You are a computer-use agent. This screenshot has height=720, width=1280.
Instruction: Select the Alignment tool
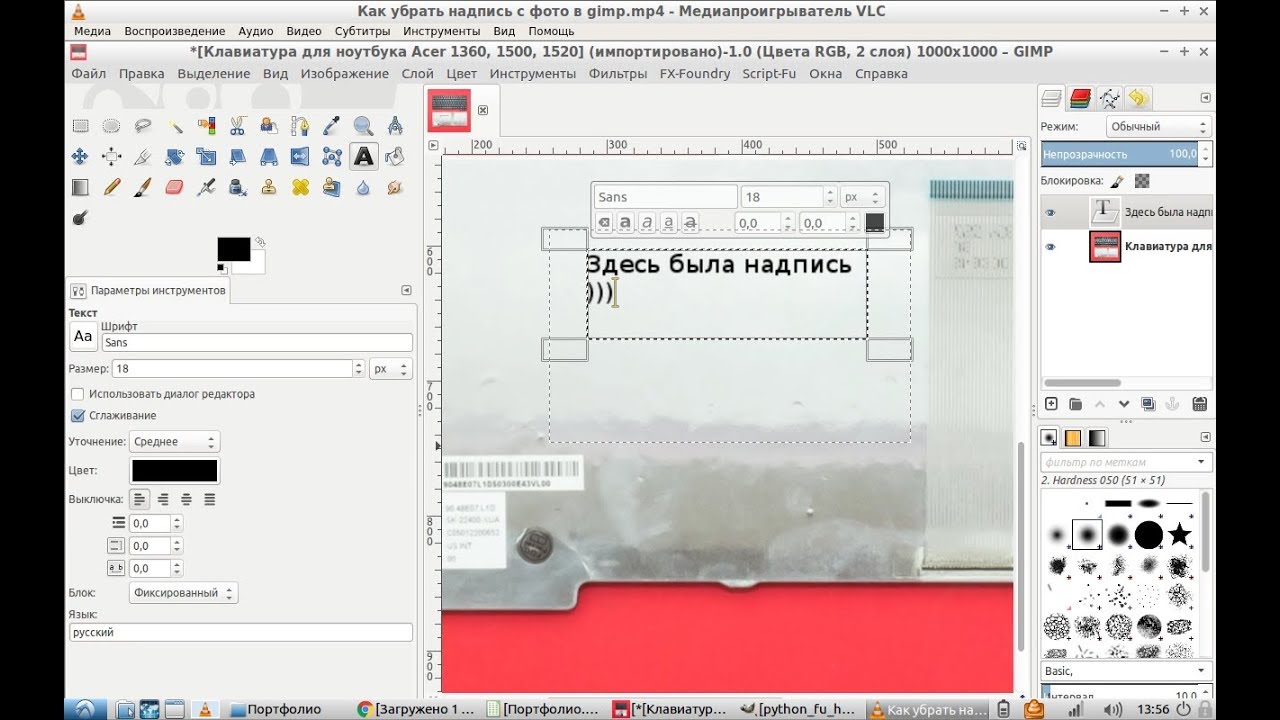tap(111, 157)
